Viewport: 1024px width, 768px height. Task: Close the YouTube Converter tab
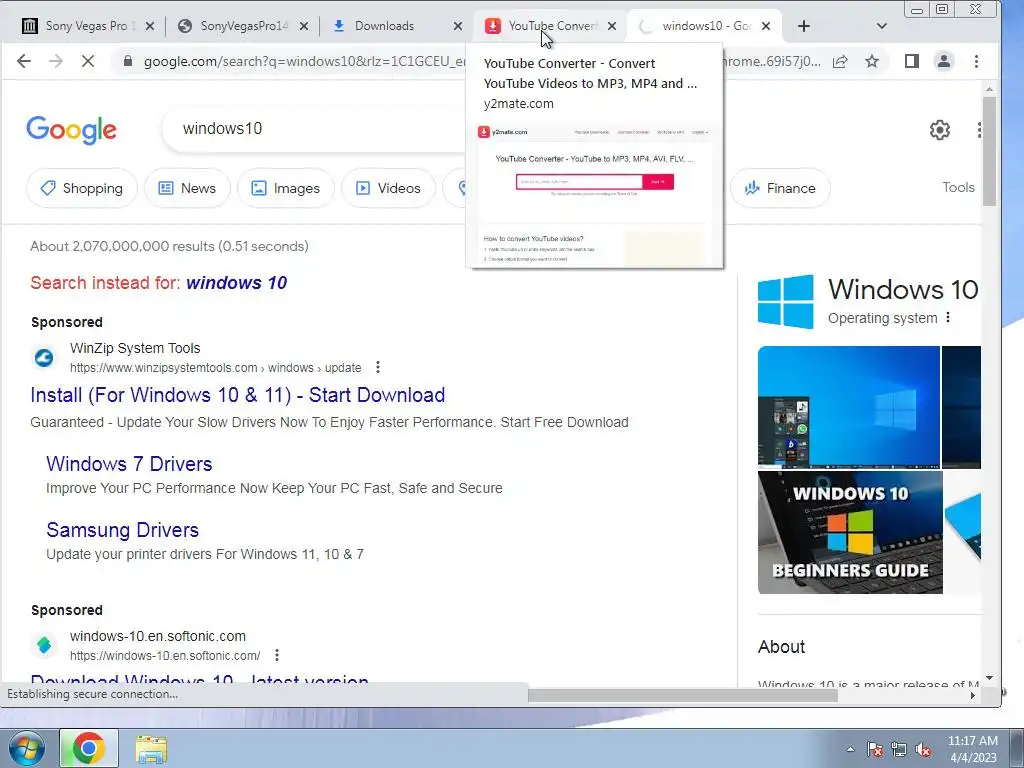[612, 26]
